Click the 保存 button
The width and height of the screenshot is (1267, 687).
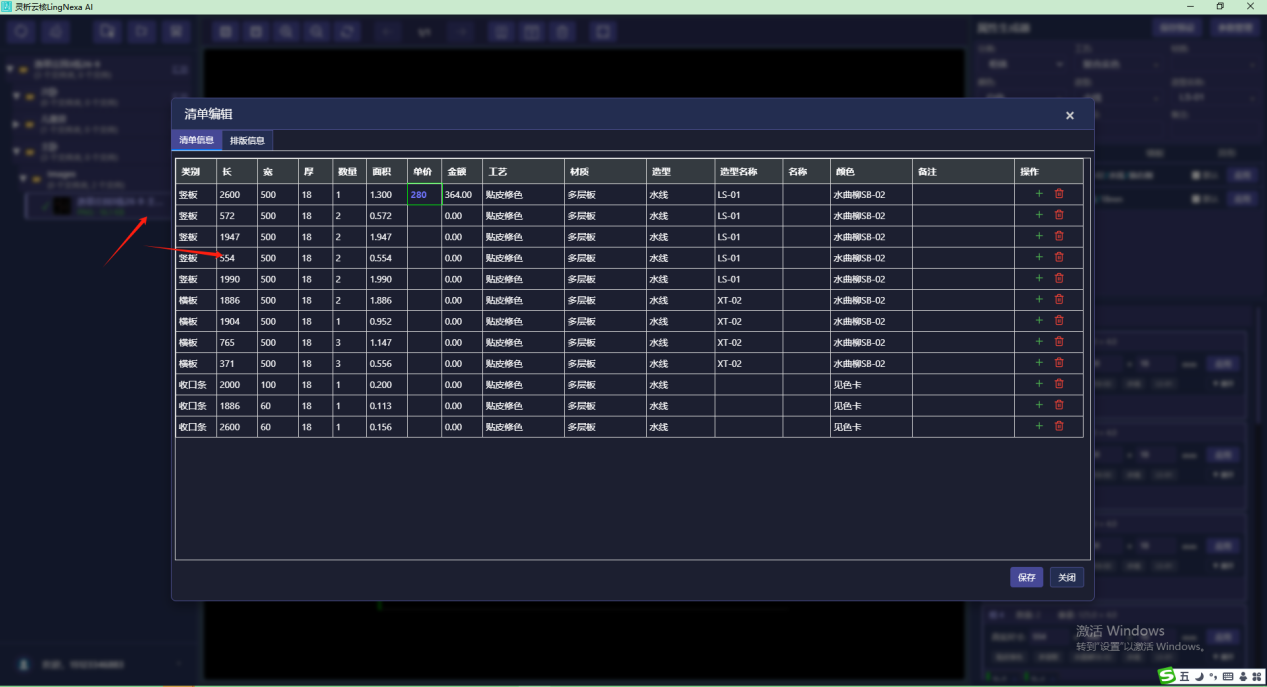(x=1026, y=577)
